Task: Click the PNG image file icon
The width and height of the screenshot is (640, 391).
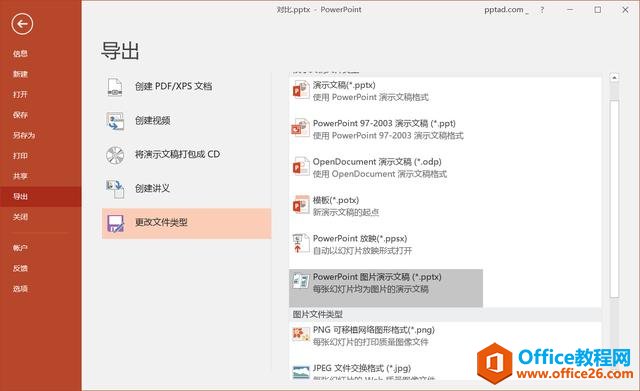Action: (301, 334)
